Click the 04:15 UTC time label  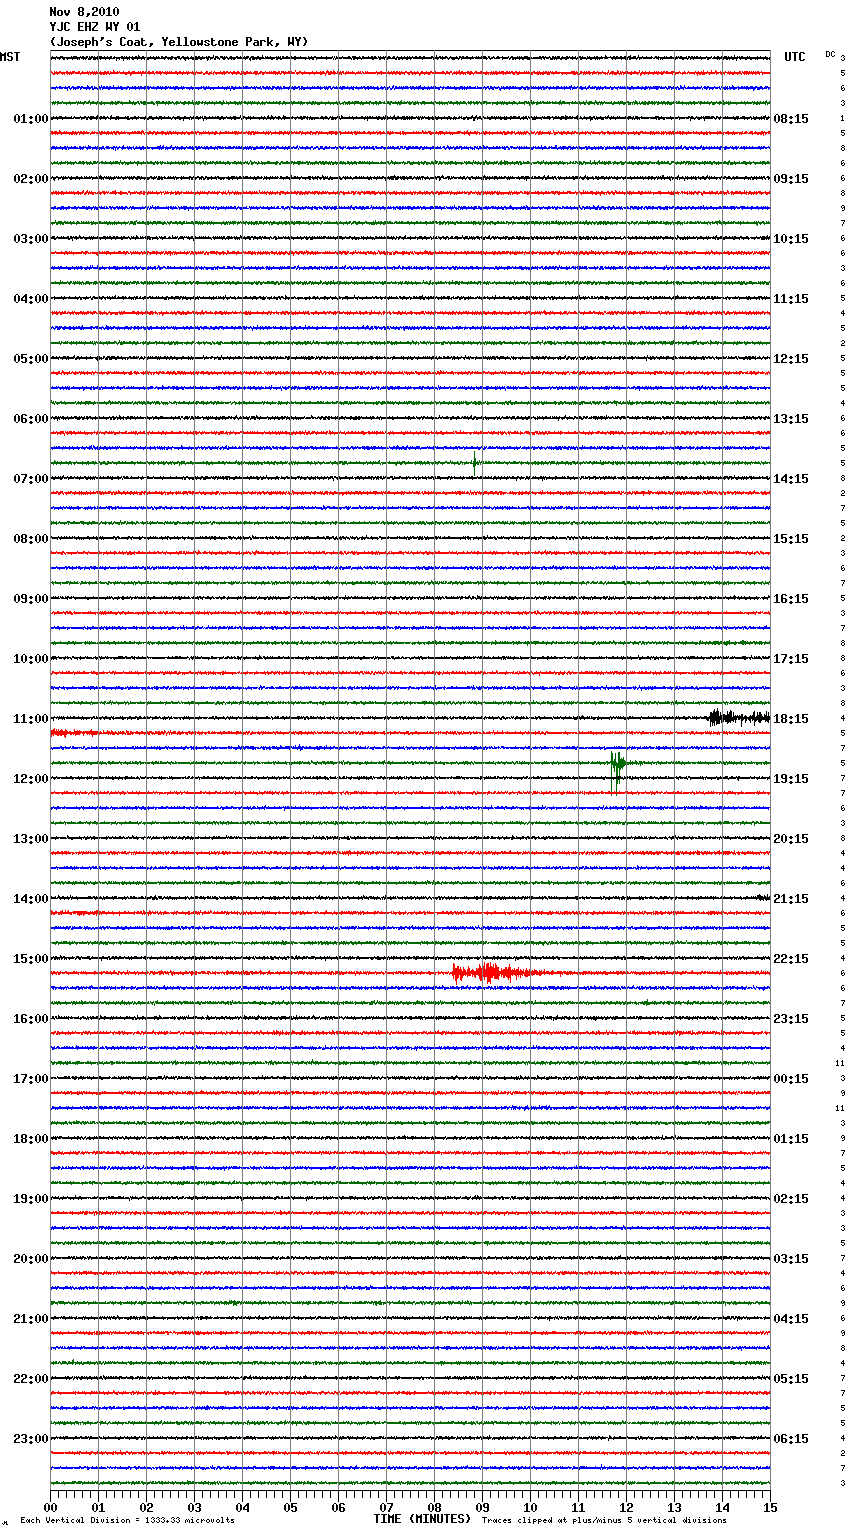(791, 1319)
